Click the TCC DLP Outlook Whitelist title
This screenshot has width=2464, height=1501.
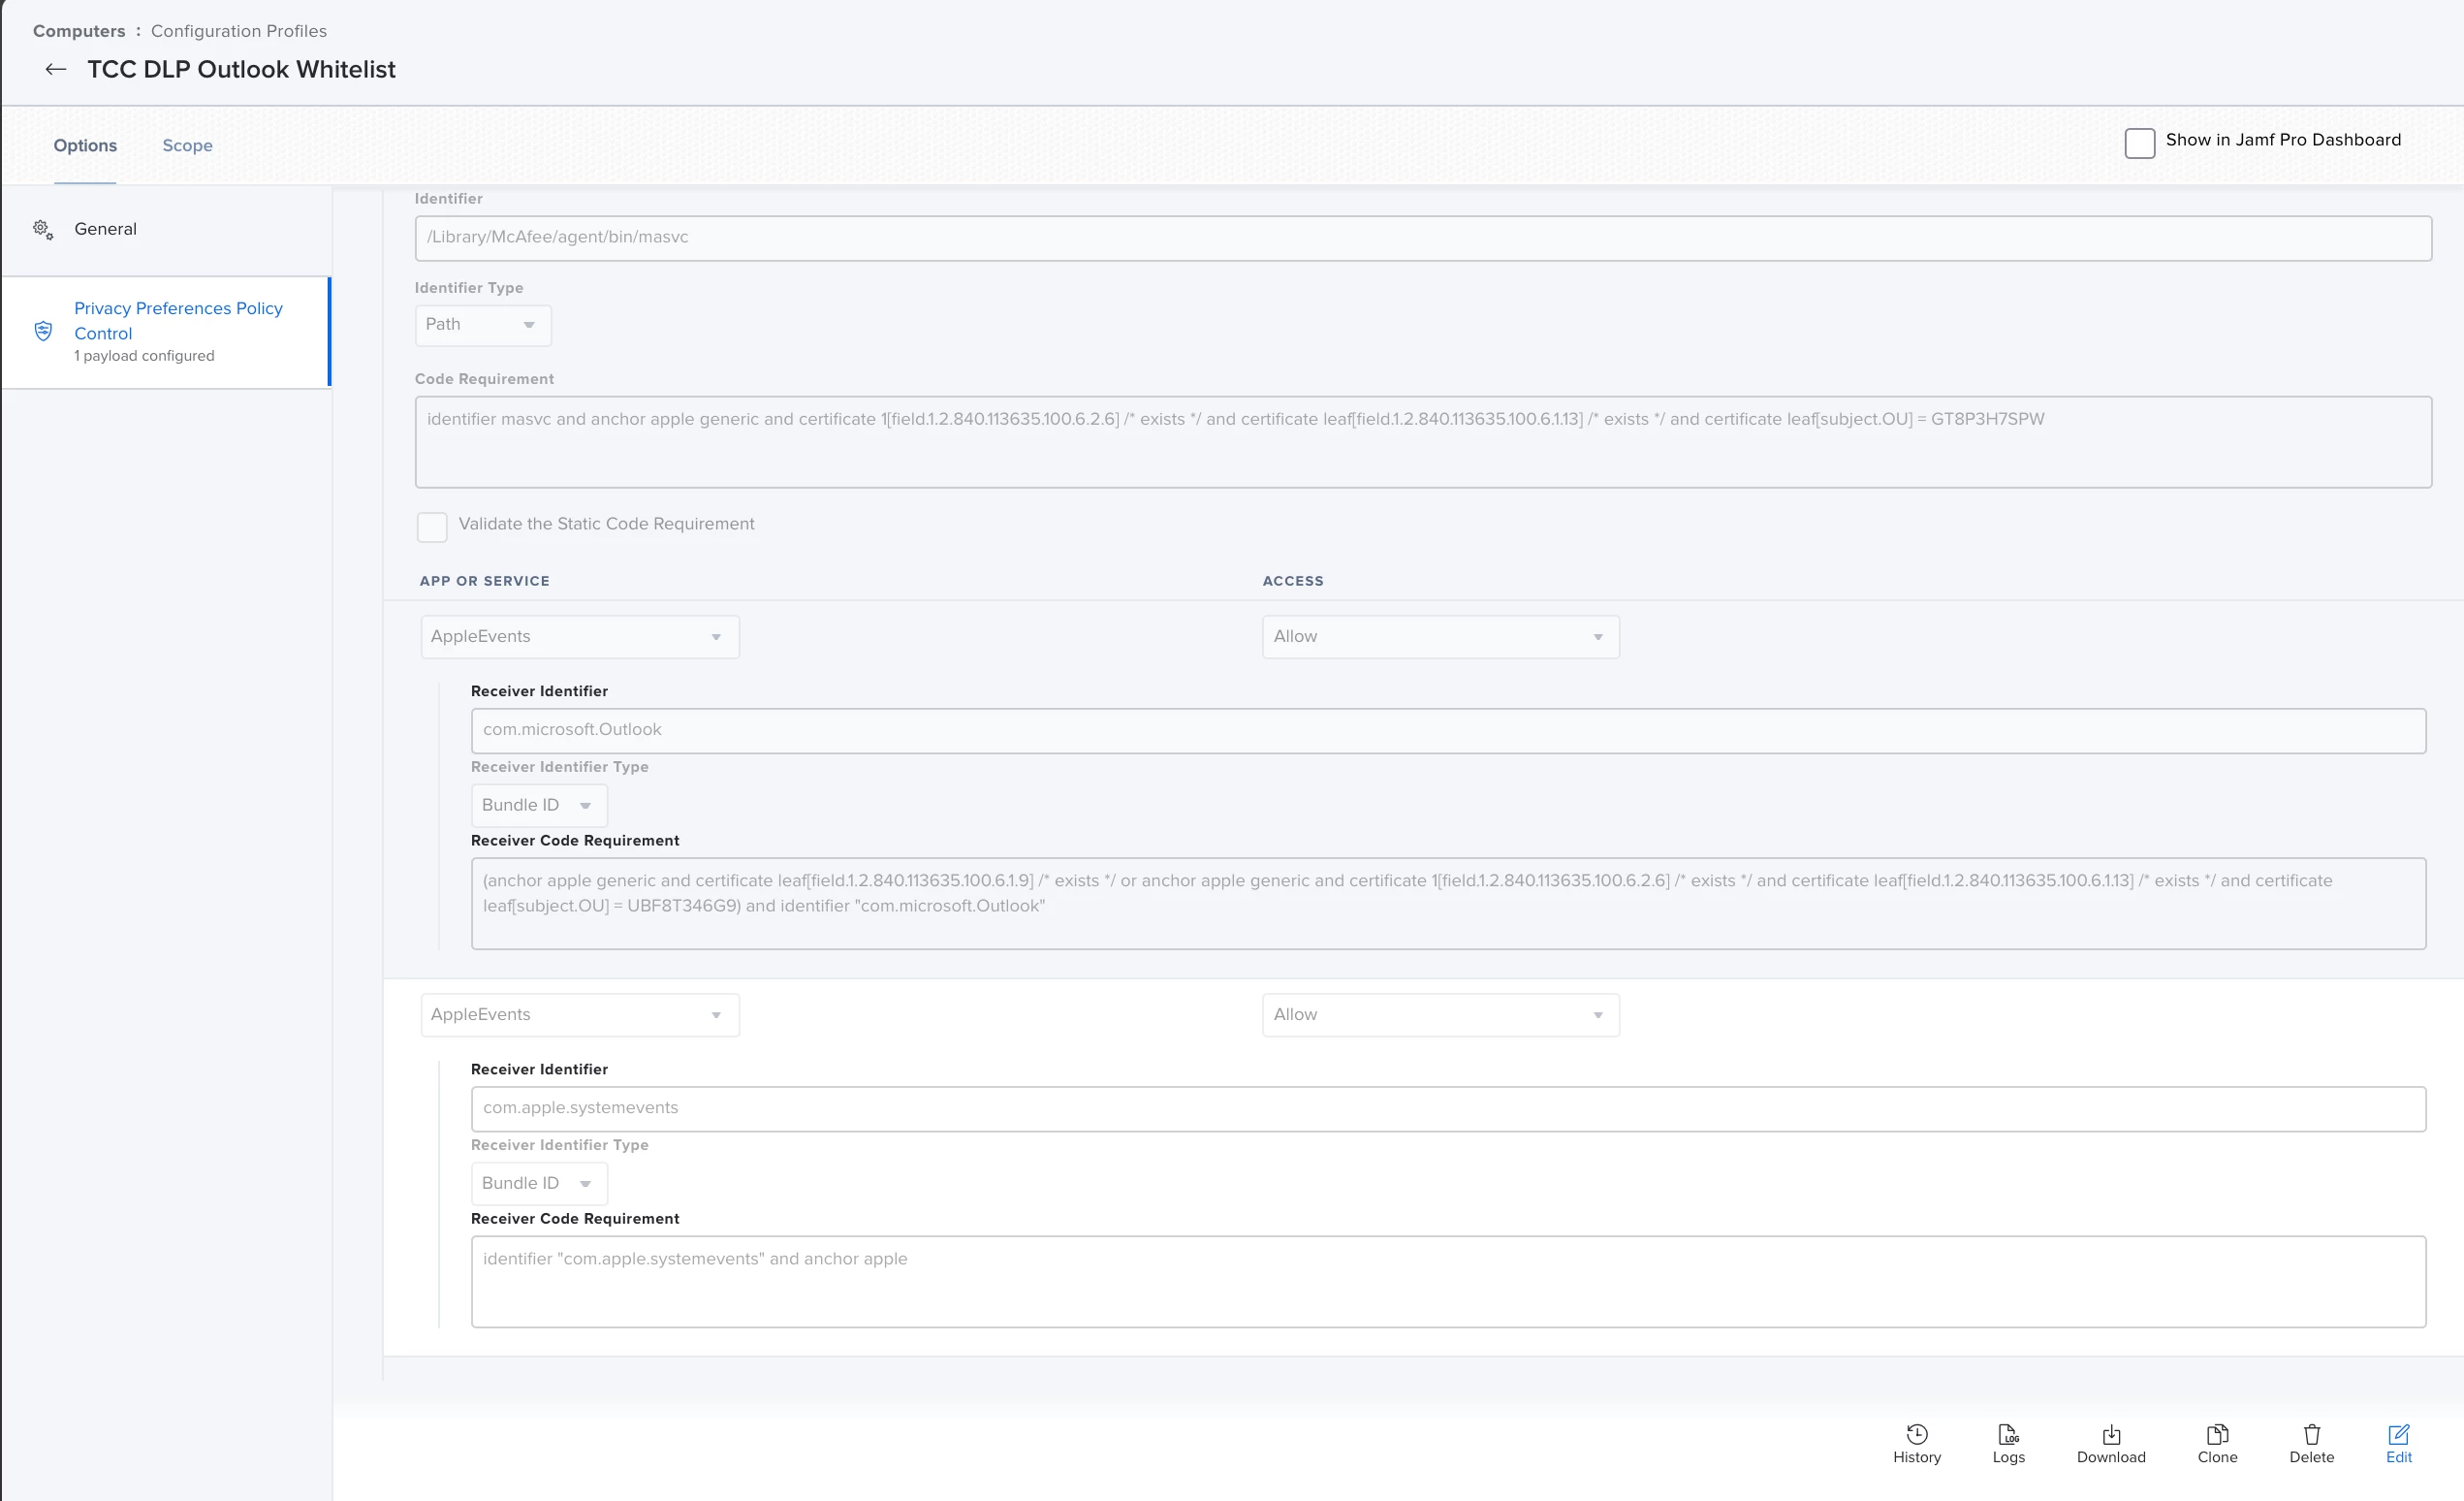[x=241, y=69]
